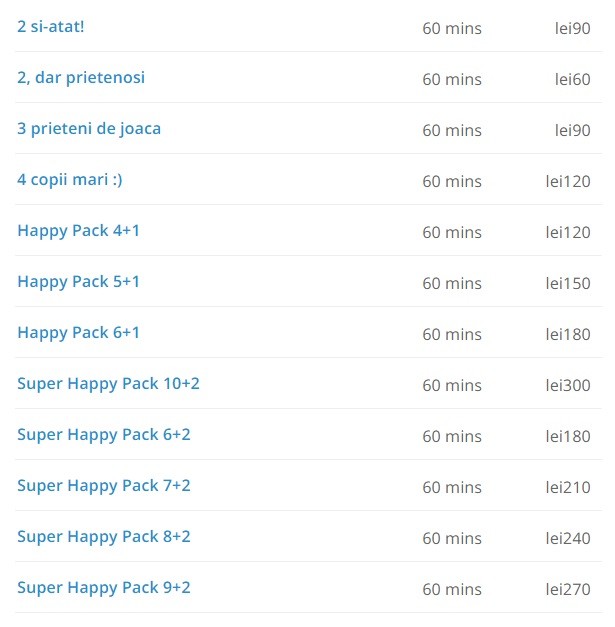Click the lei210 price text

[x=568, y=488]
